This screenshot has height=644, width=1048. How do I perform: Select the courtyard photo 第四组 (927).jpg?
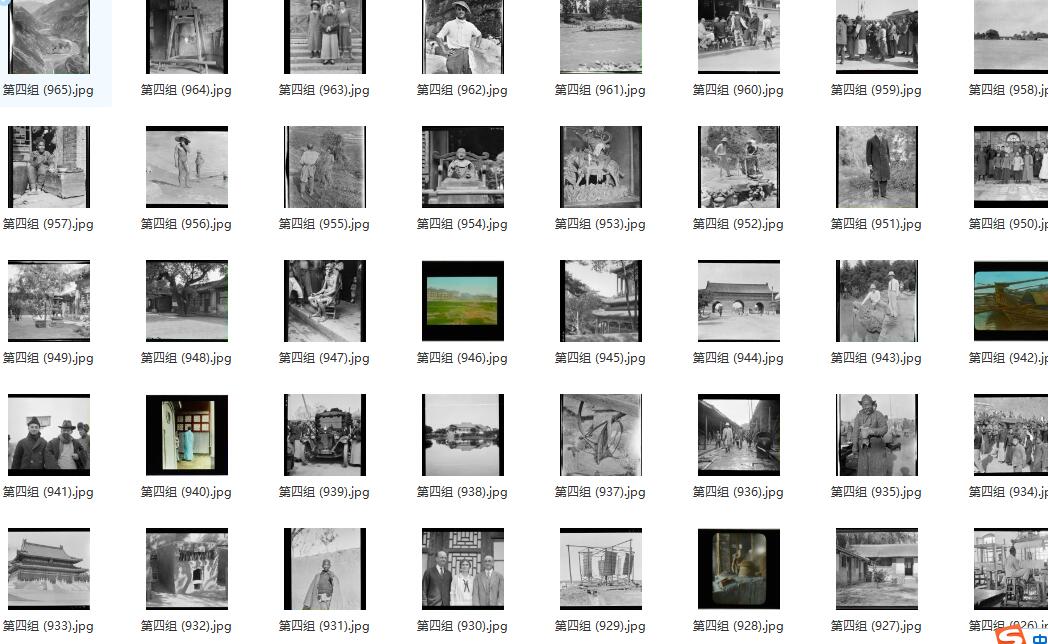[877, 569]
